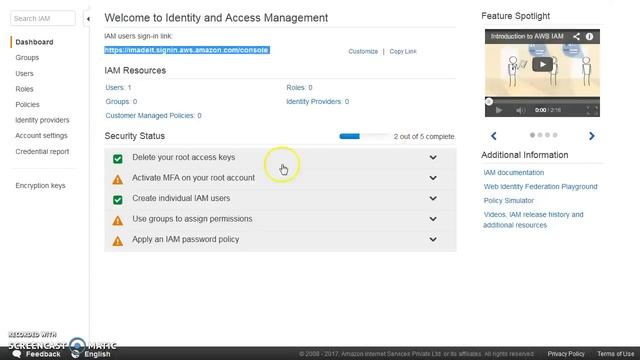Image resolution: width=640 pixels, height=360 pixels.
Task: Expand Apply an IAM password policy
Action: coord(433,240)
